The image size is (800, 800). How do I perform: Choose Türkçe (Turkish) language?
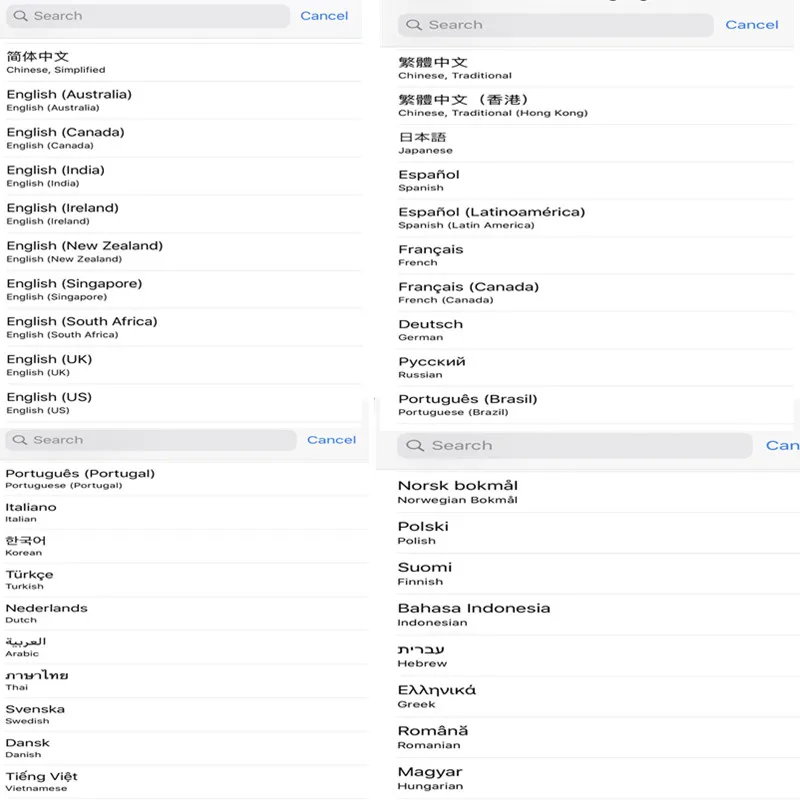pos(30,579)
